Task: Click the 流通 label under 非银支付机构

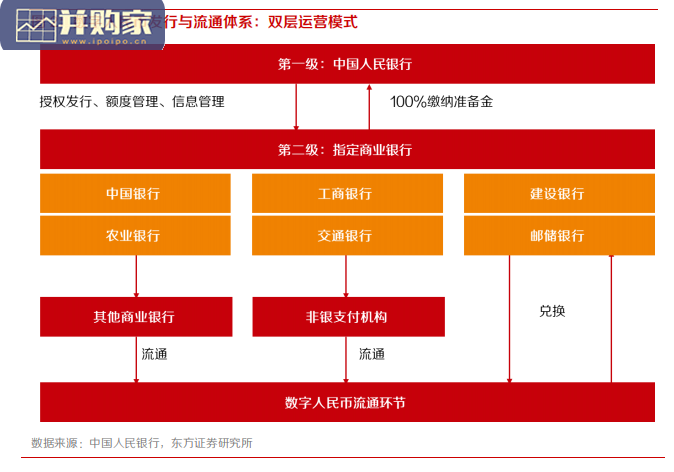Action: coord(372,354)
